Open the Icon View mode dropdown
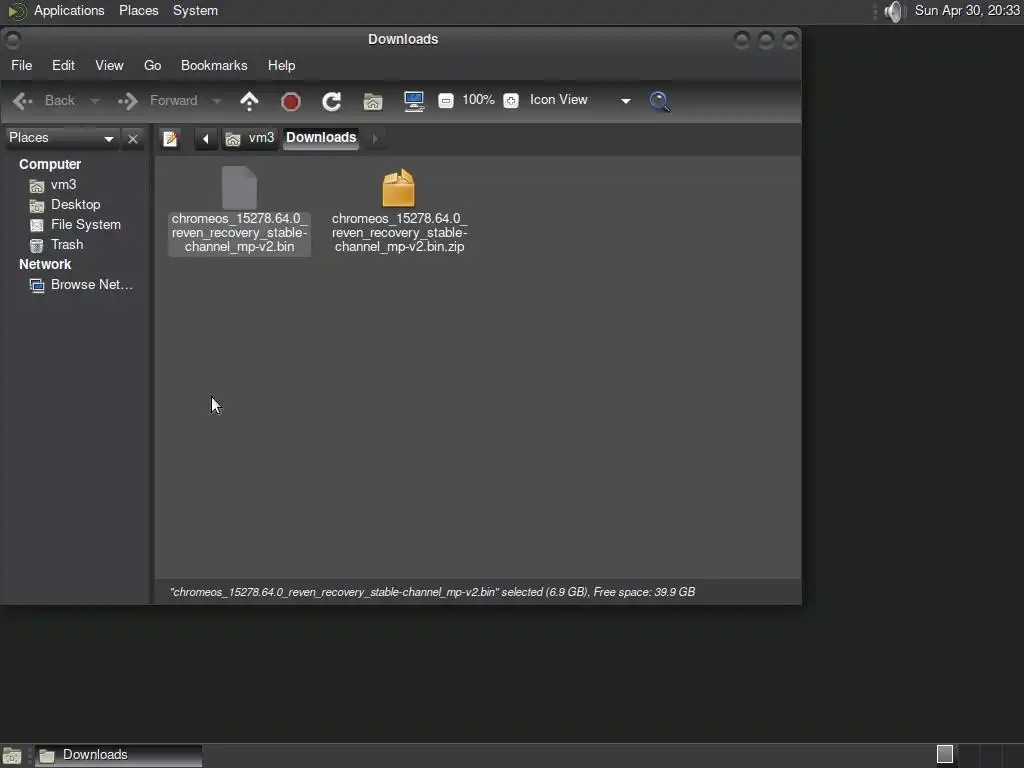 pyautogui.click(x=580, y=100)
